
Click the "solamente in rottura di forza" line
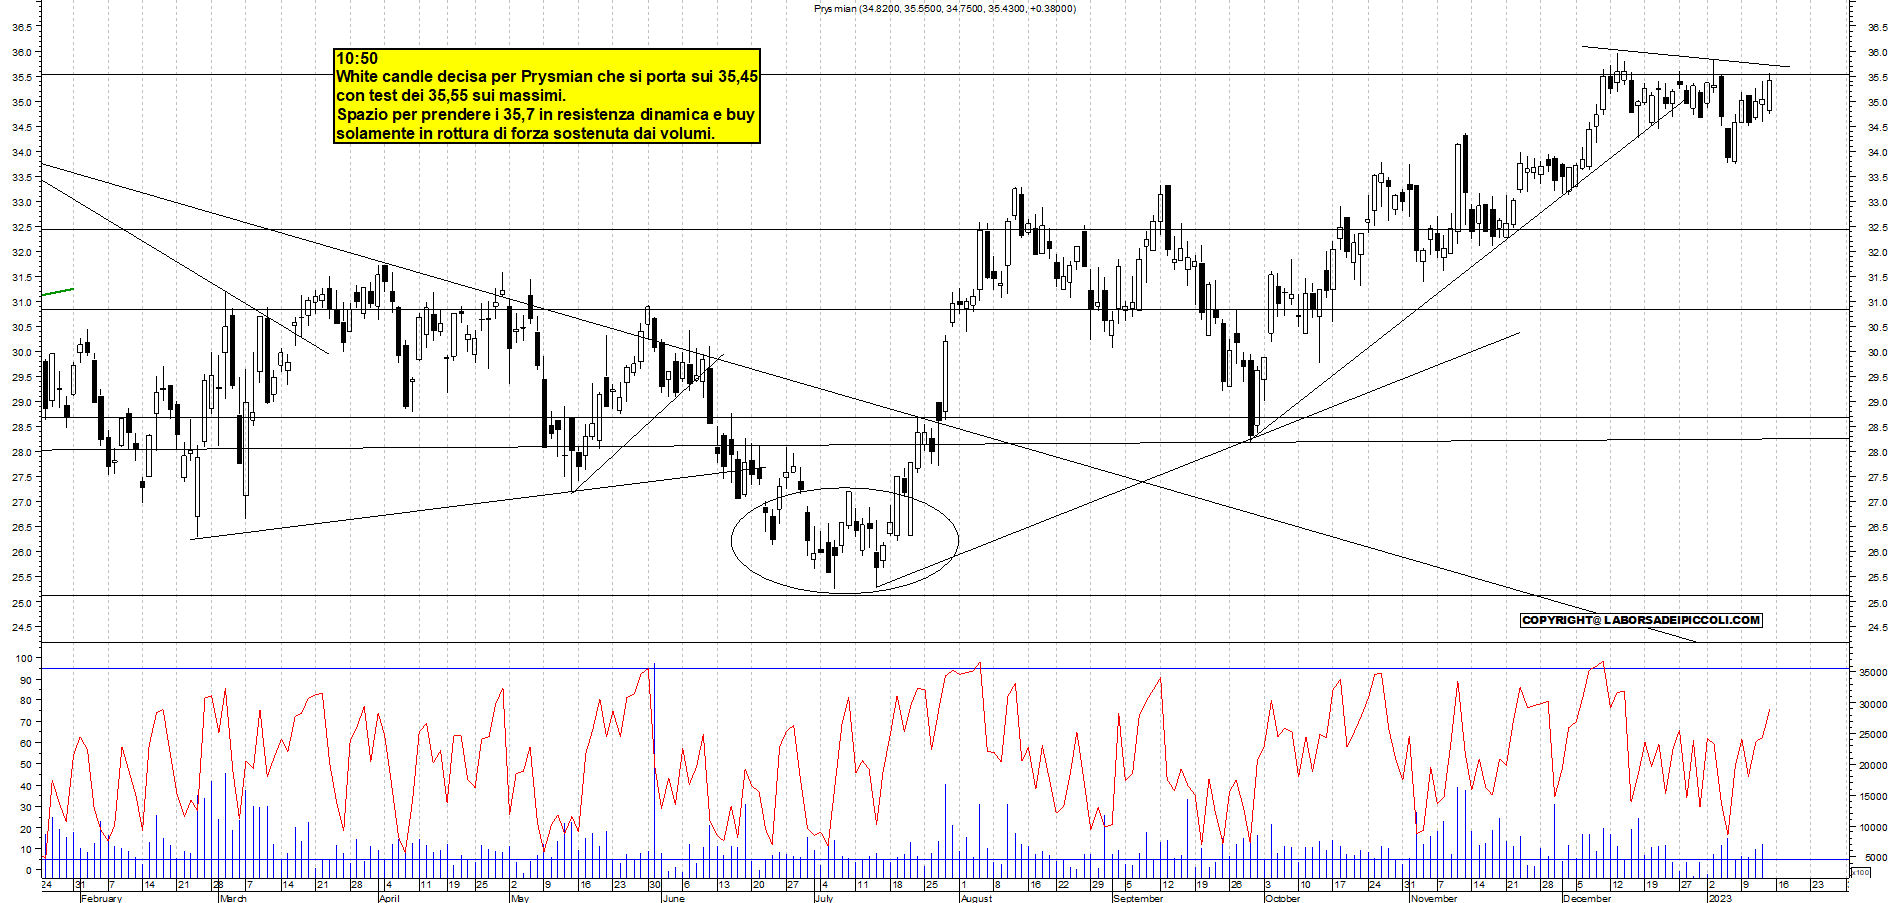pyautogui.click(x=526, y=133)
